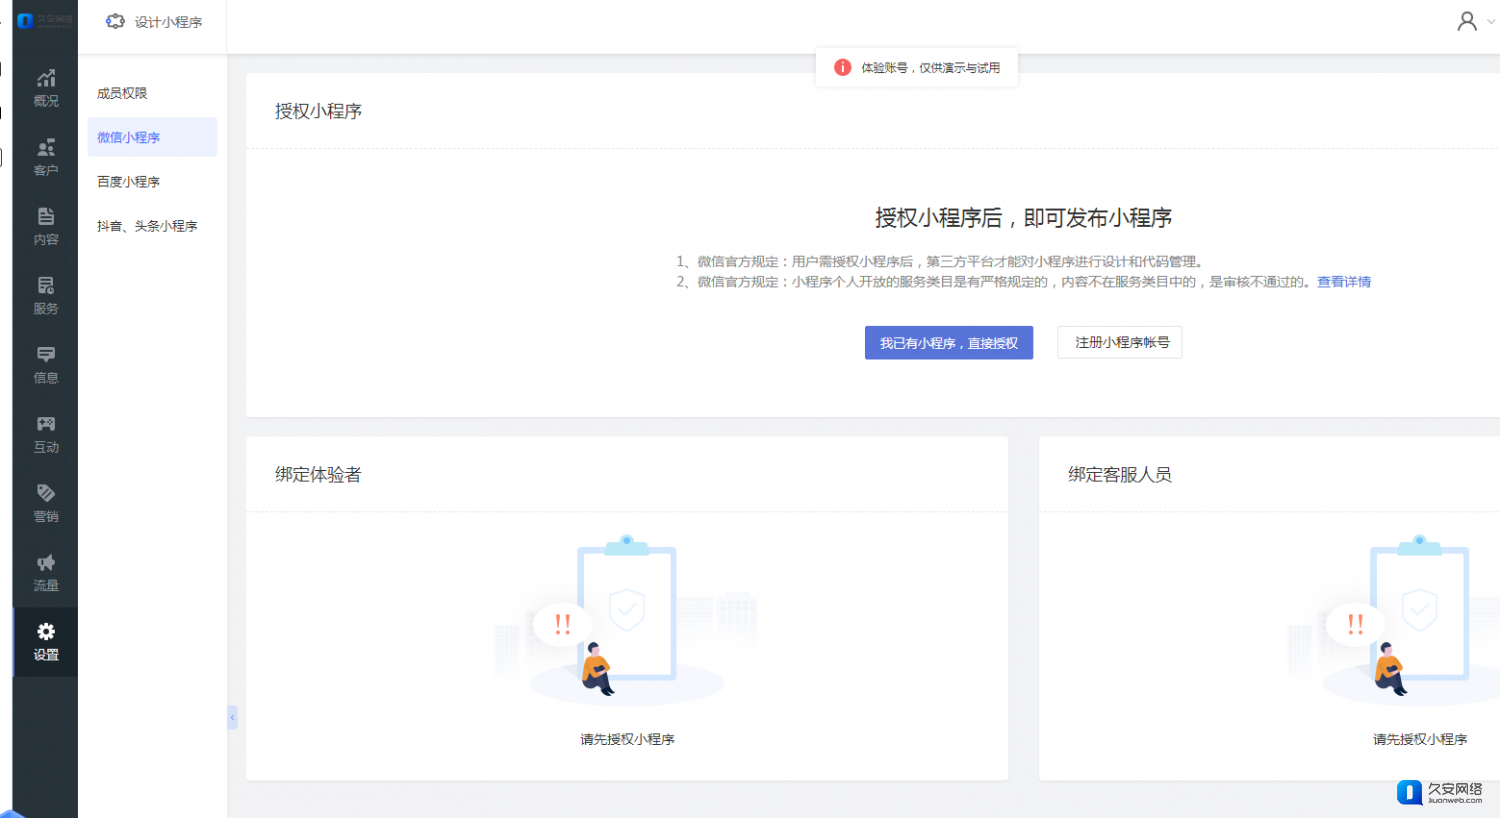This screenshot has width=1500, height=818.
Task: Click the 设计小程序 design icon in header
Action: (x=116, y=22)
